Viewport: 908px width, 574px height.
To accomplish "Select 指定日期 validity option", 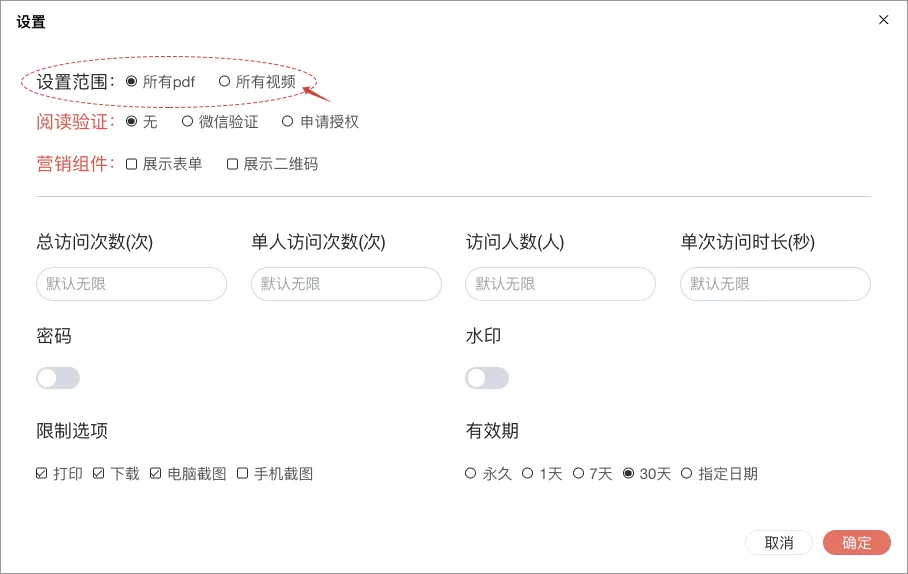I will tap(686, 474).
